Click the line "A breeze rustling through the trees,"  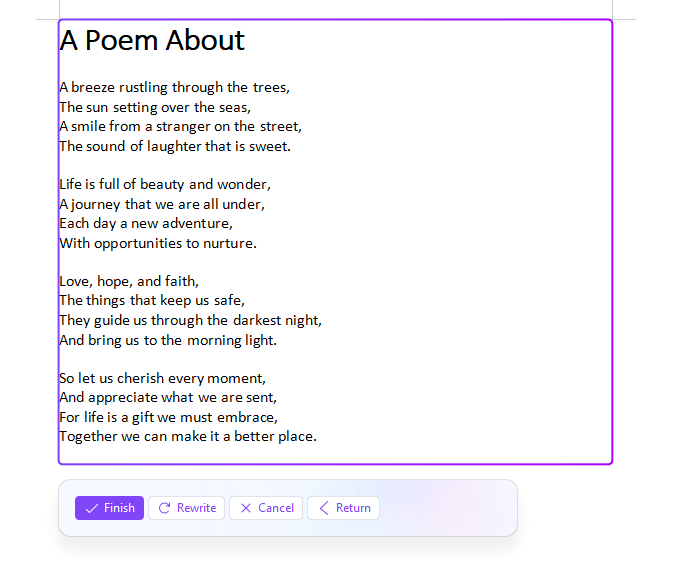174,87
